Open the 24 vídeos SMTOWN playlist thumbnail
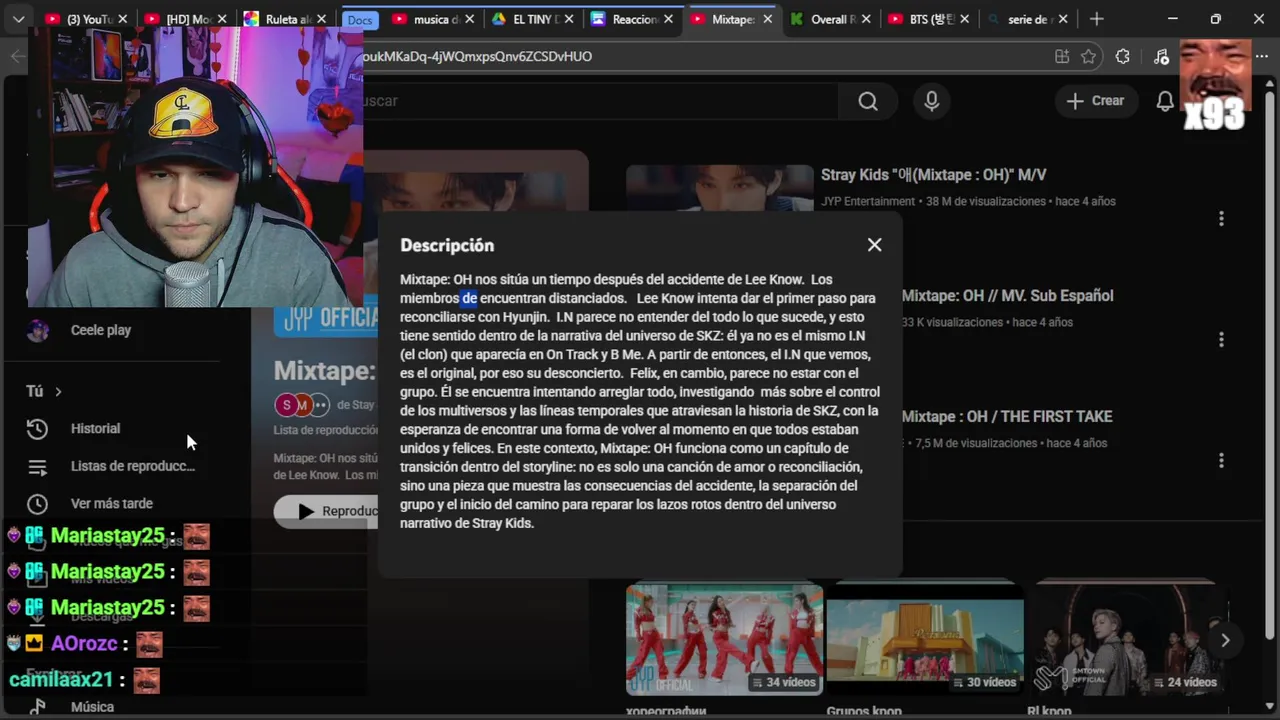 click(x=1126, y=639)
